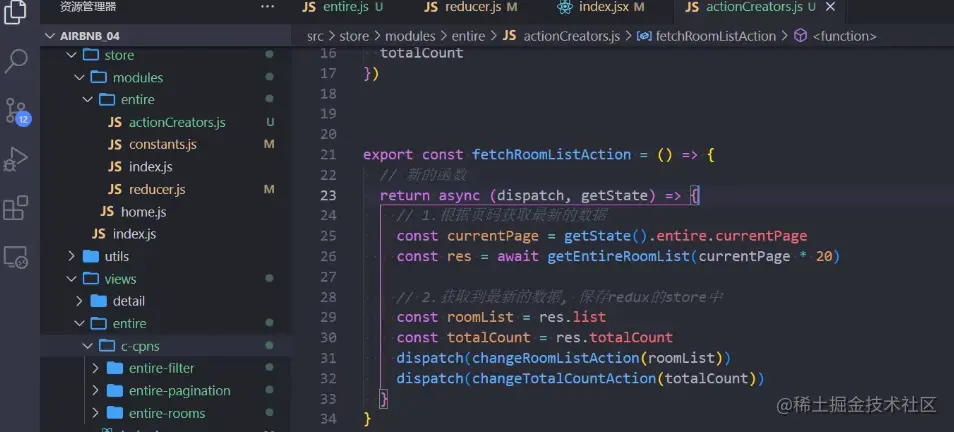
Task: Click line number 21 in the gutter
Action: point(327,155)
